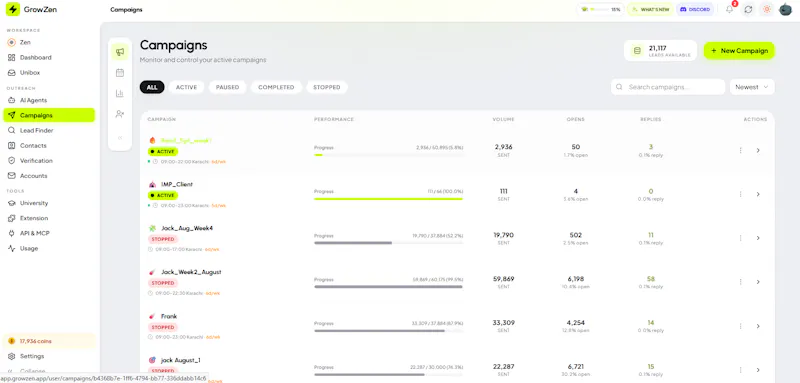Open the bar chart analytics icon
The image size is (800, 383).
click(x=120, y=93)
